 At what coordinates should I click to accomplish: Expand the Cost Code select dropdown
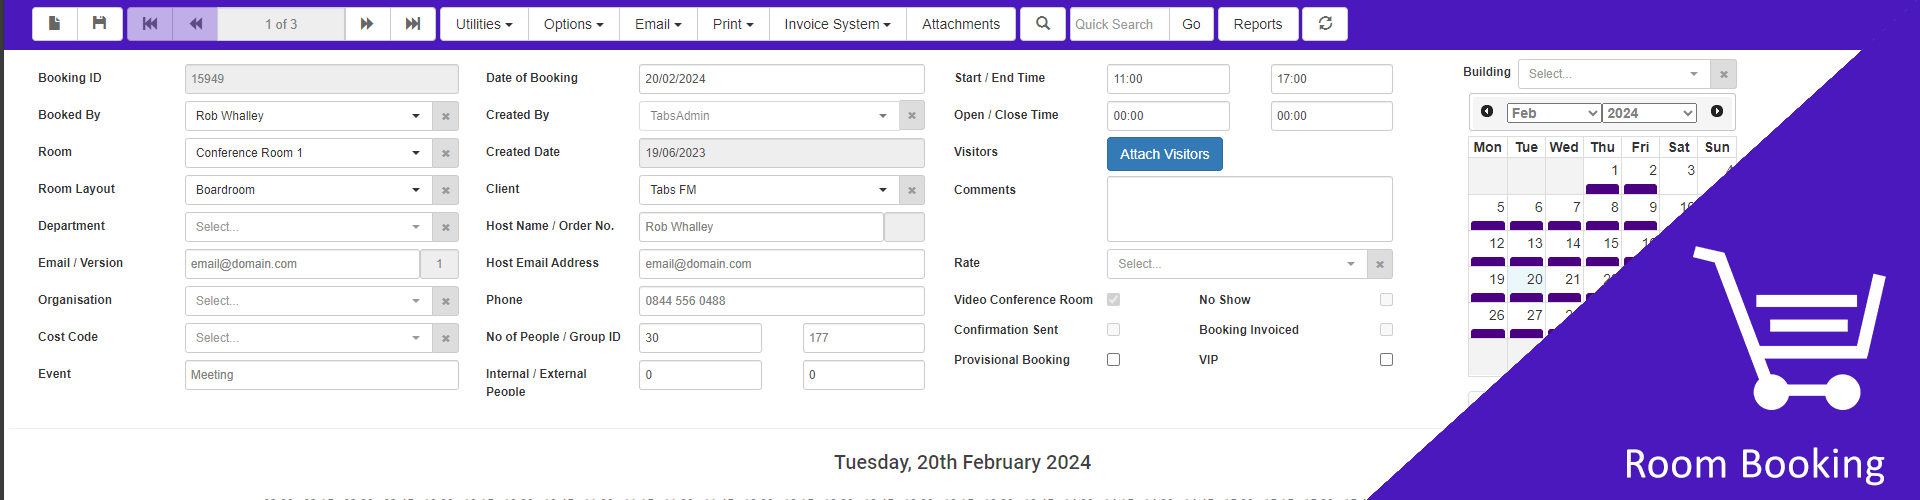pos(309,338)
